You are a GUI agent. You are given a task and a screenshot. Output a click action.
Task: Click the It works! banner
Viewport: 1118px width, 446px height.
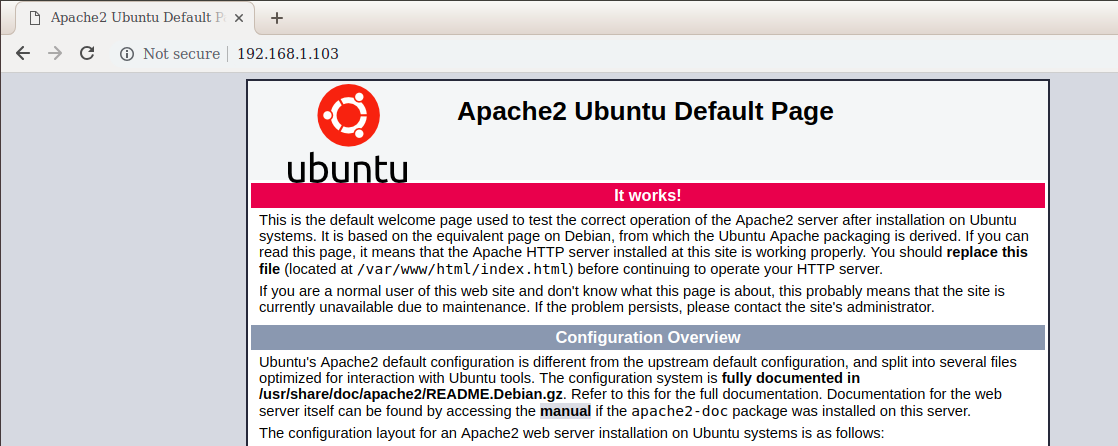[647, 195]
